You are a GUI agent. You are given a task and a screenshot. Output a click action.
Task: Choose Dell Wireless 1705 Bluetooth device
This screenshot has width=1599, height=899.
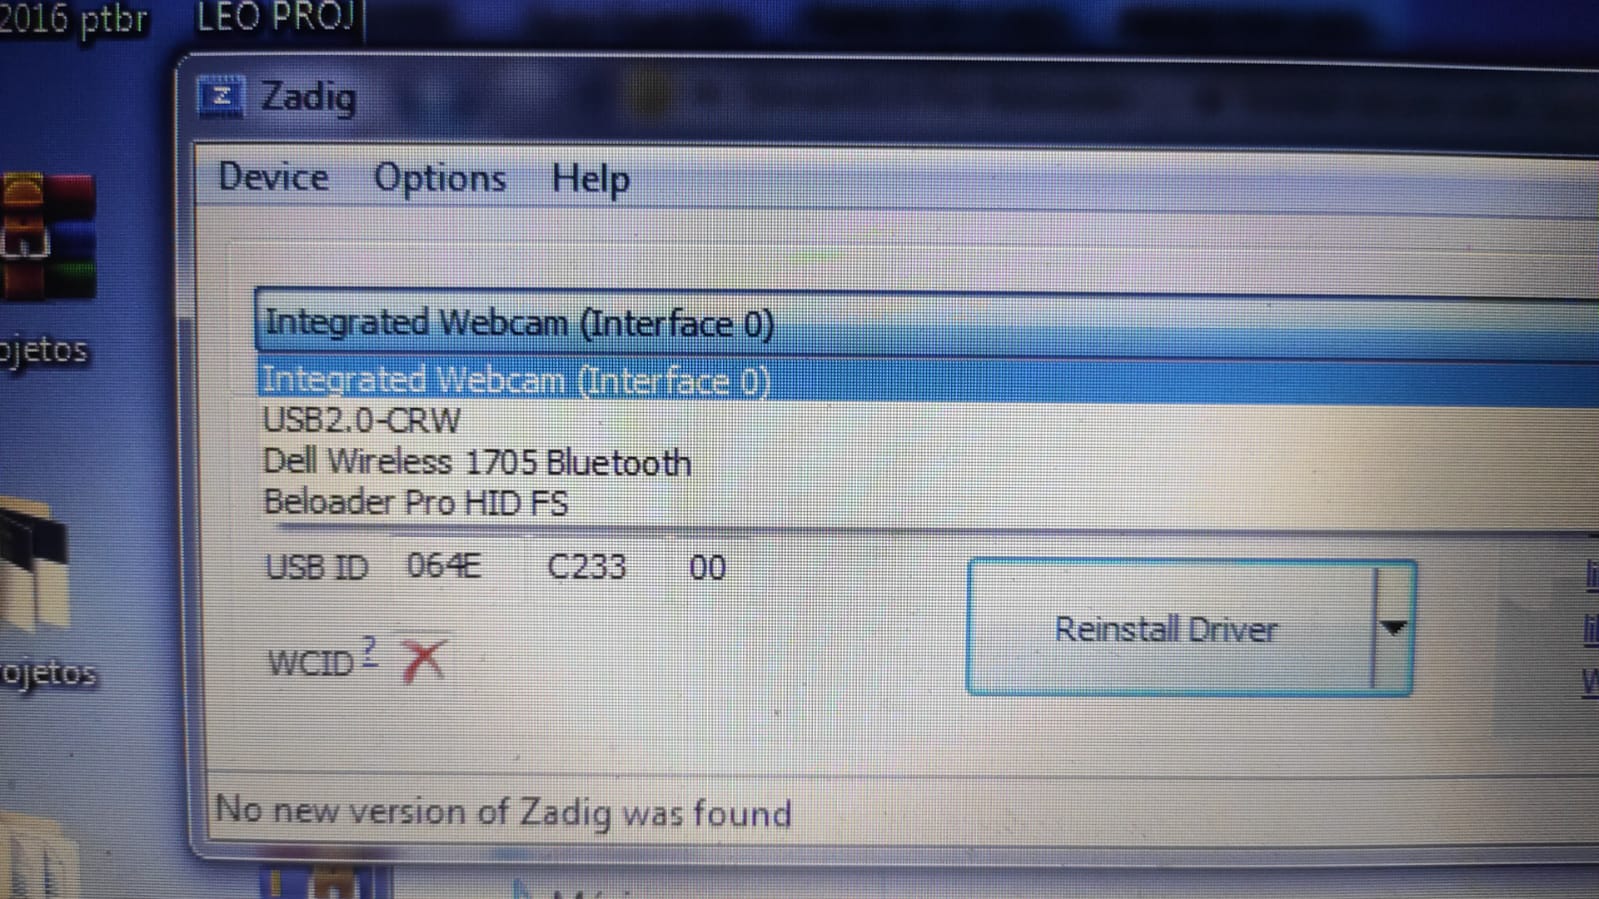point(477,462)
